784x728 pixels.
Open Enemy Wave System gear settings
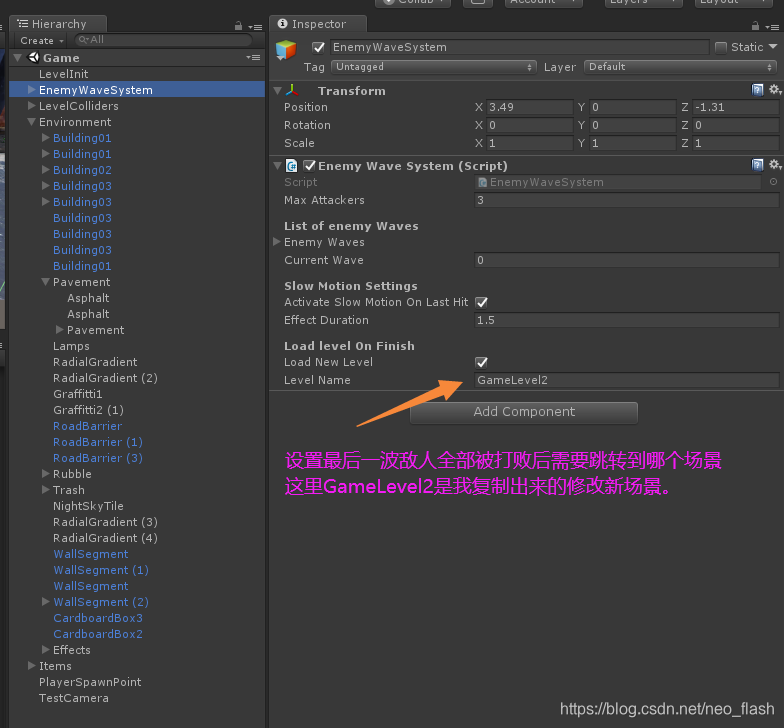click(x=774, y=164)
